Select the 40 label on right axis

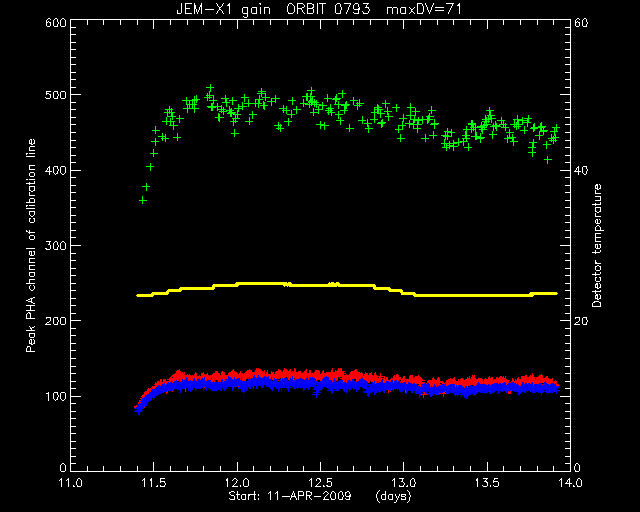(x=581, y=170)
